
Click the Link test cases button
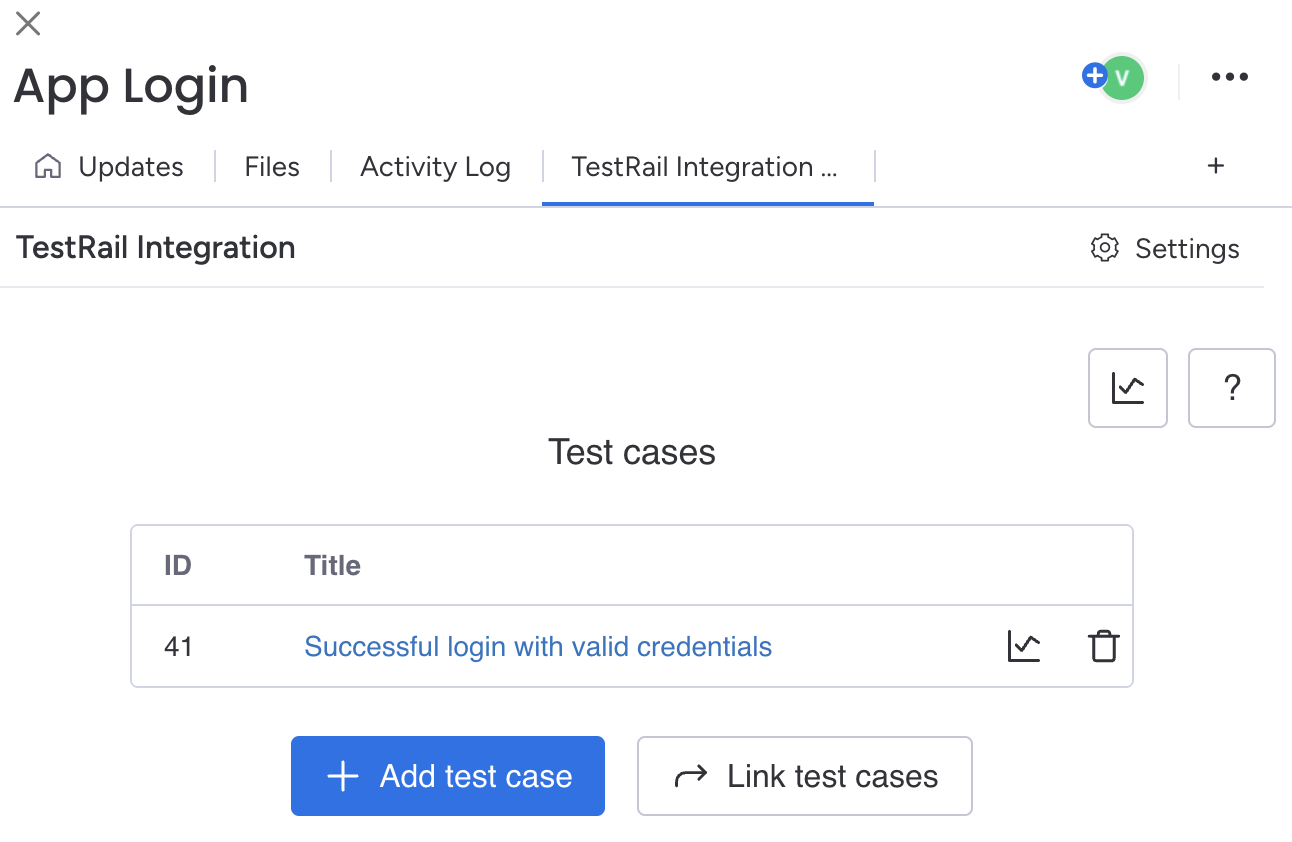(x=805, y=776)
